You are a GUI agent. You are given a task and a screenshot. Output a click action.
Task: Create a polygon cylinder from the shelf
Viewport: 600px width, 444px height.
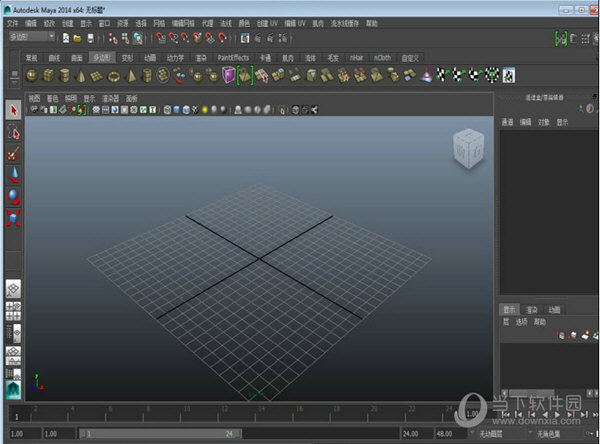pos(65,75)
